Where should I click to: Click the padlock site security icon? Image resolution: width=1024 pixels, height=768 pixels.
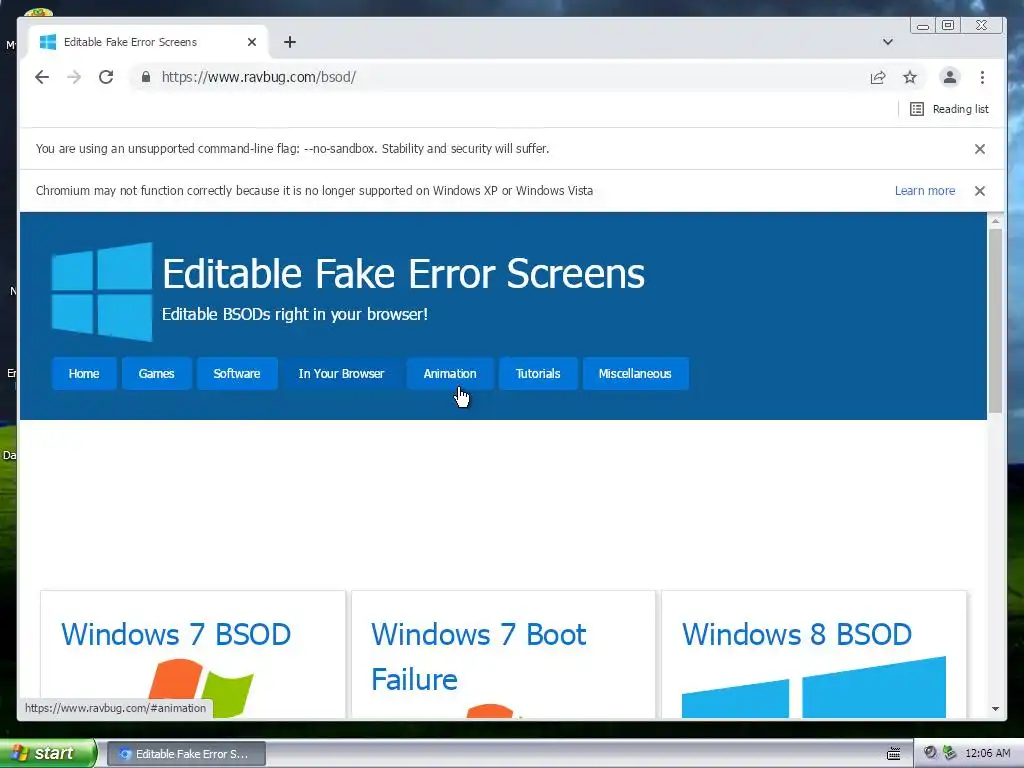coord(146,77)
